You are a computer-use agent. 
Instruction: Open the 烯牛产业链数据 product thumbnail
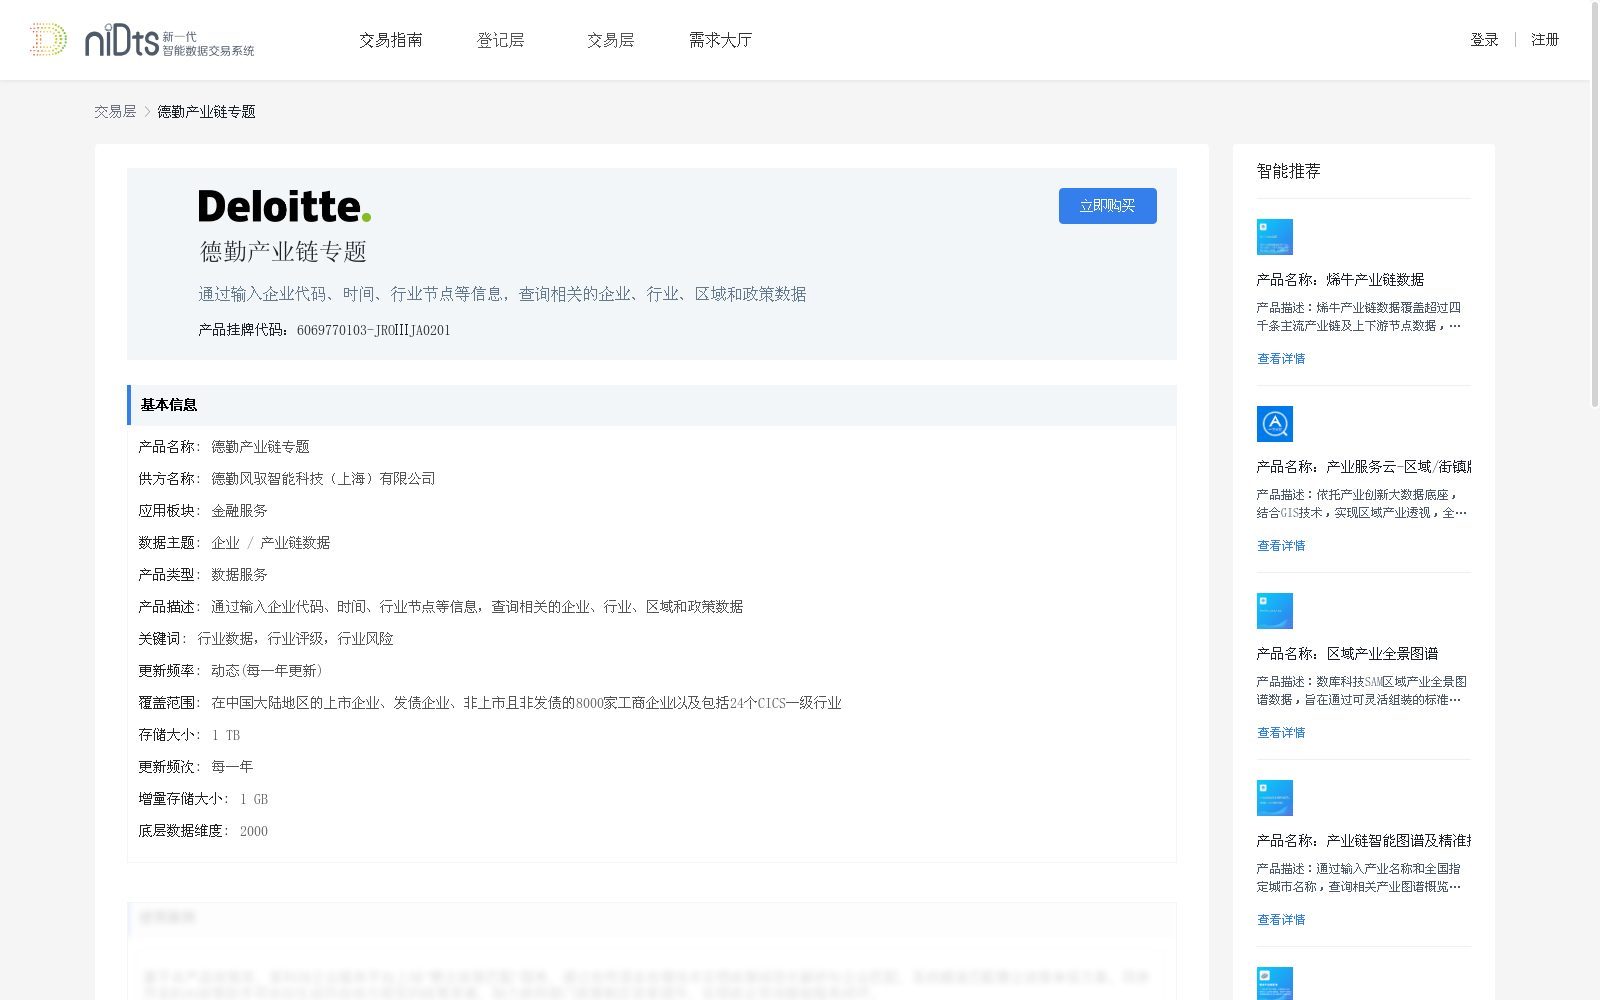click(x=1275, y=237)
